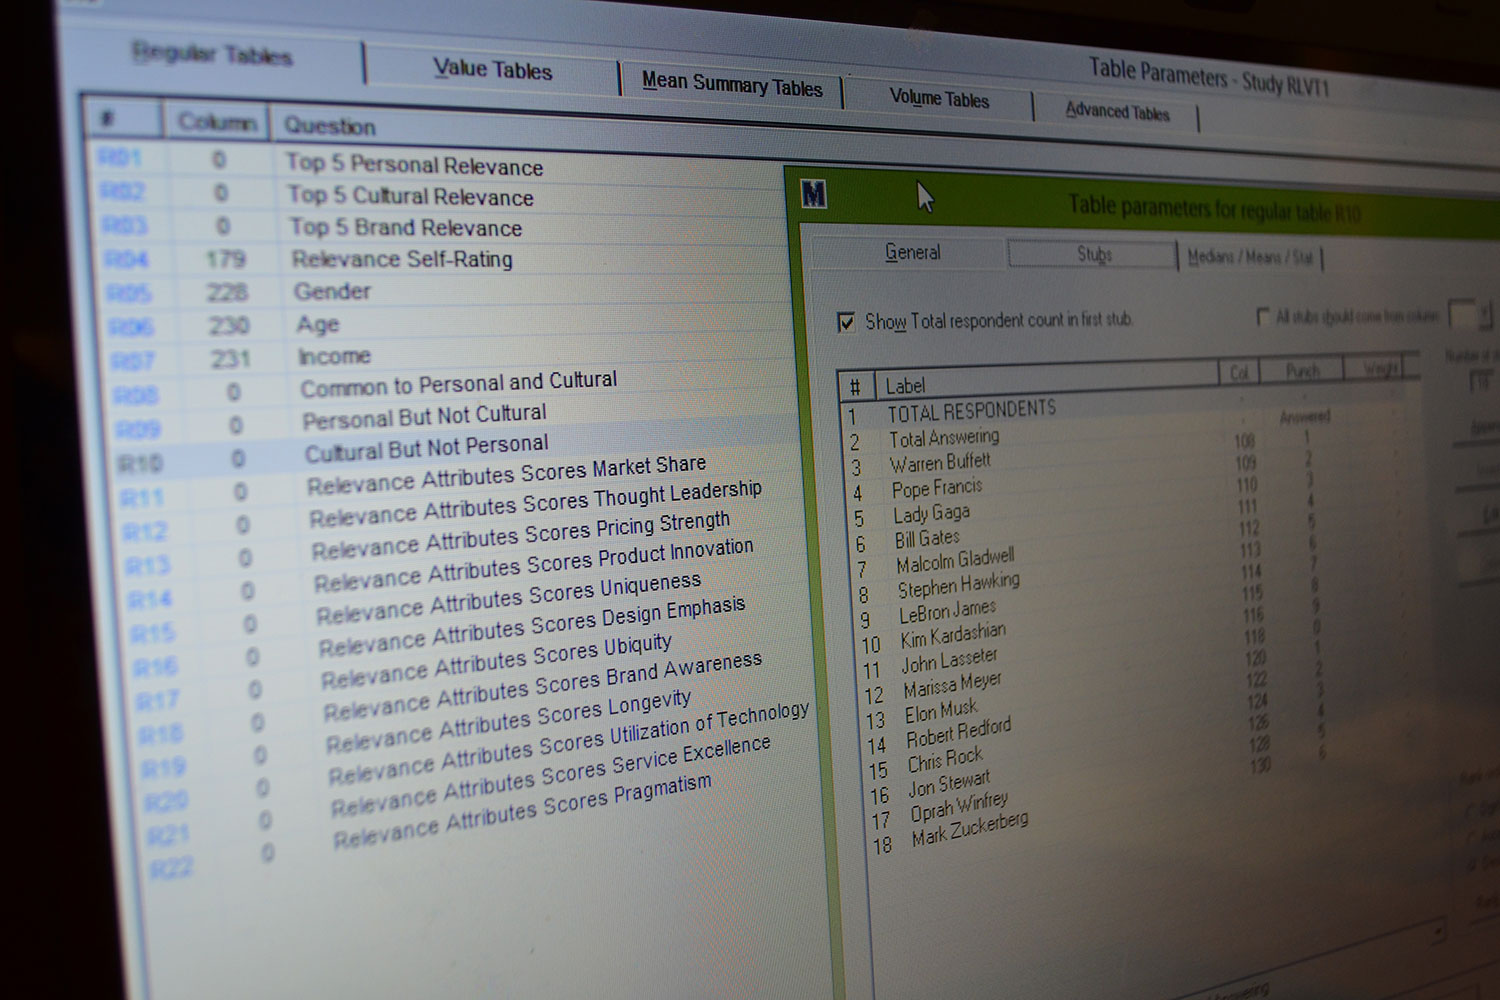
Task: Select TOTAL RESPONDENTS stub row
Action: tap(971, 411)
